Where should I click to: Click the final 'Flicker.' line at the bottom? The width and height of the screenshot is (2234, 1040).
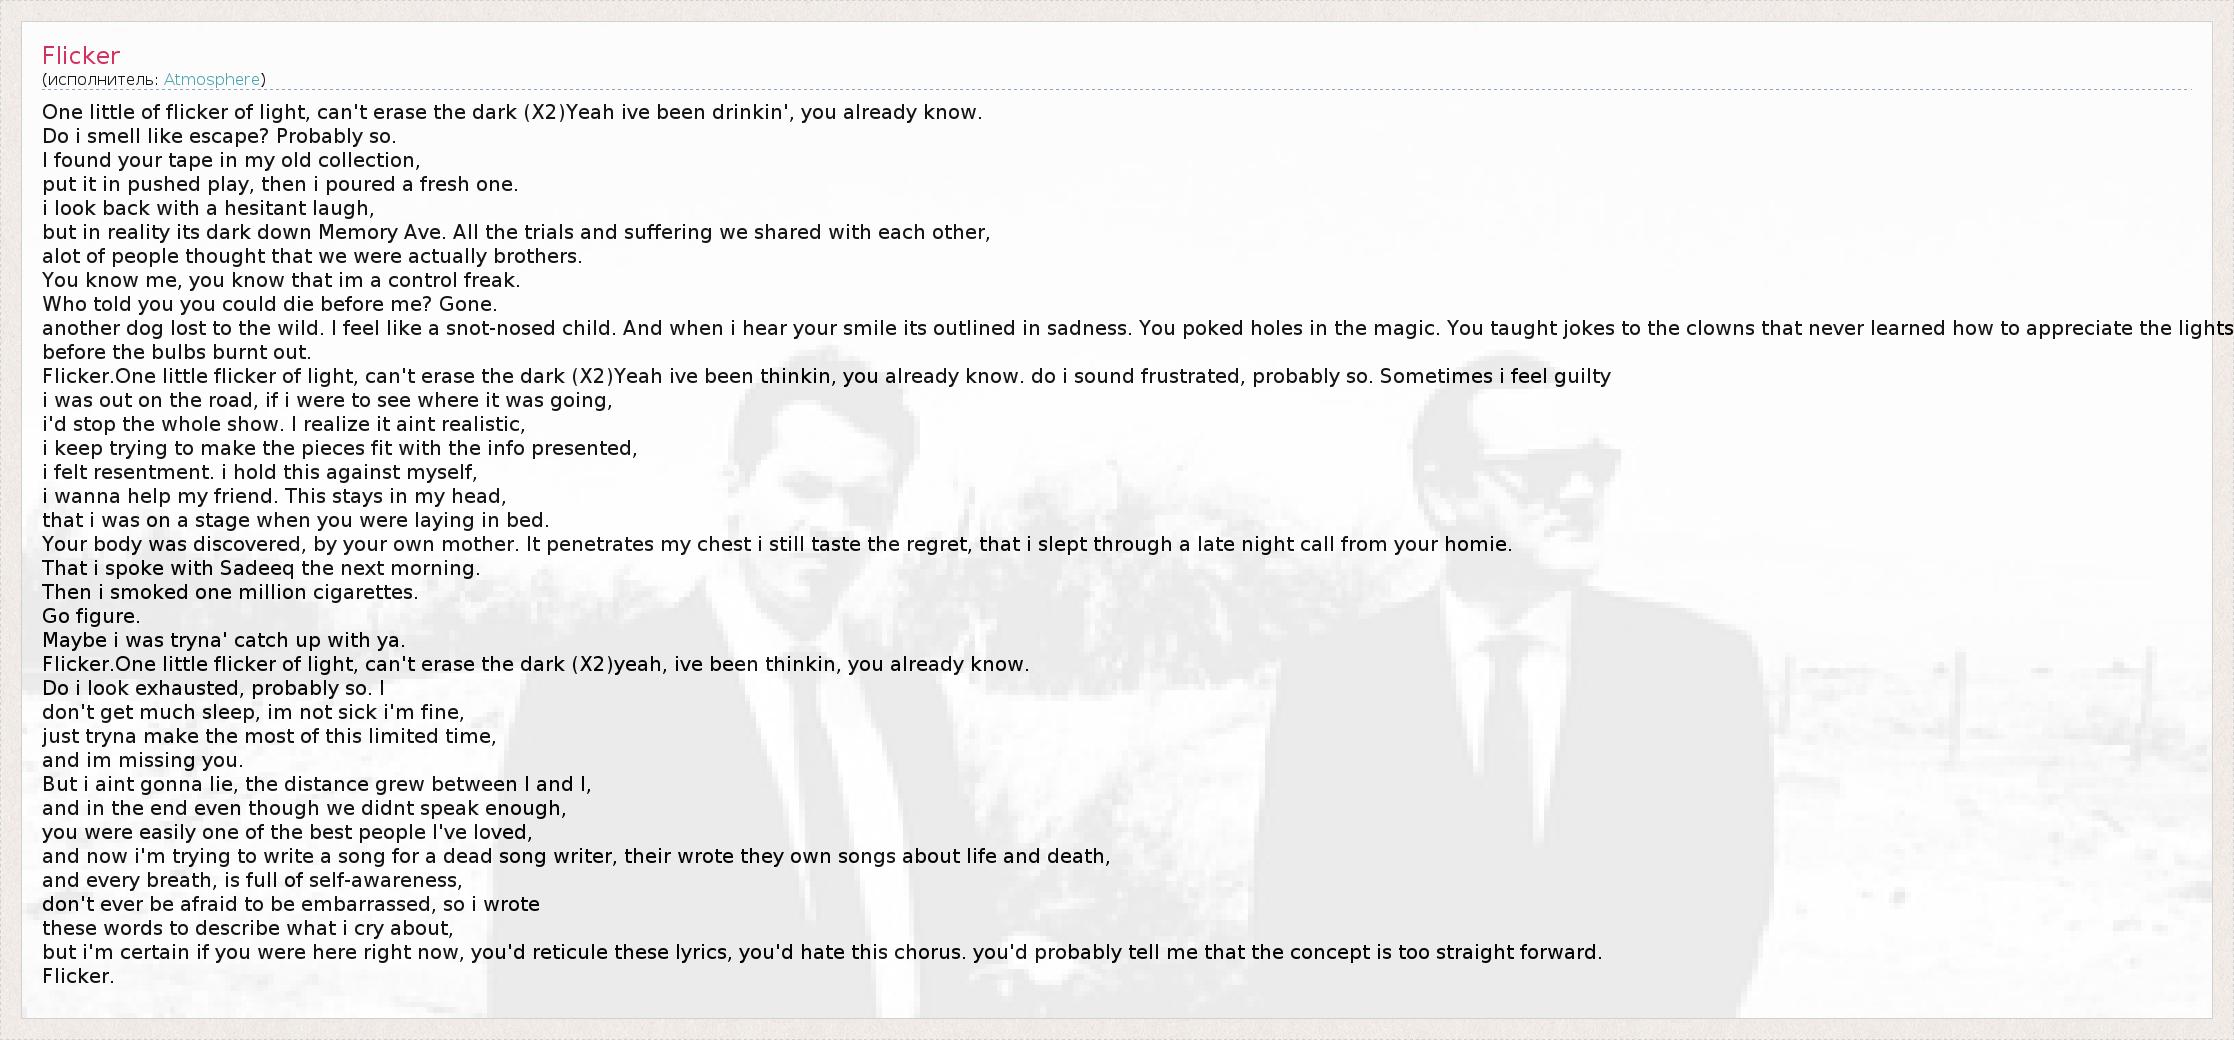(78, 976)
